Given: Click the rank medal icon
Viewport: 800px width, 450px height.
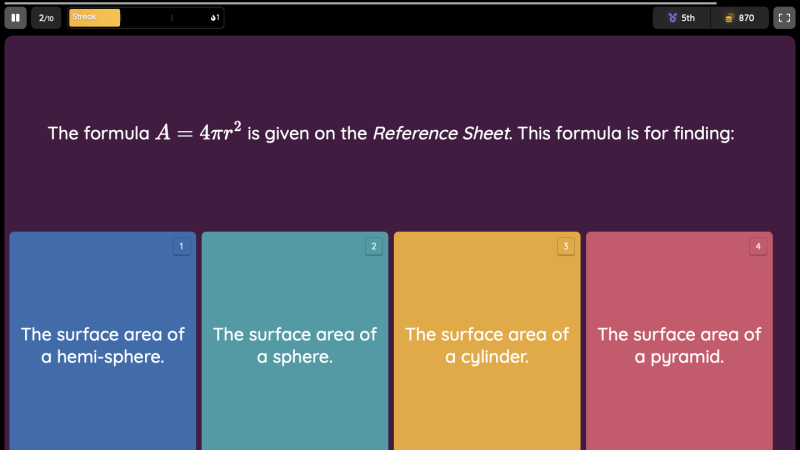Looking at the screenshot, I should 672,18.
